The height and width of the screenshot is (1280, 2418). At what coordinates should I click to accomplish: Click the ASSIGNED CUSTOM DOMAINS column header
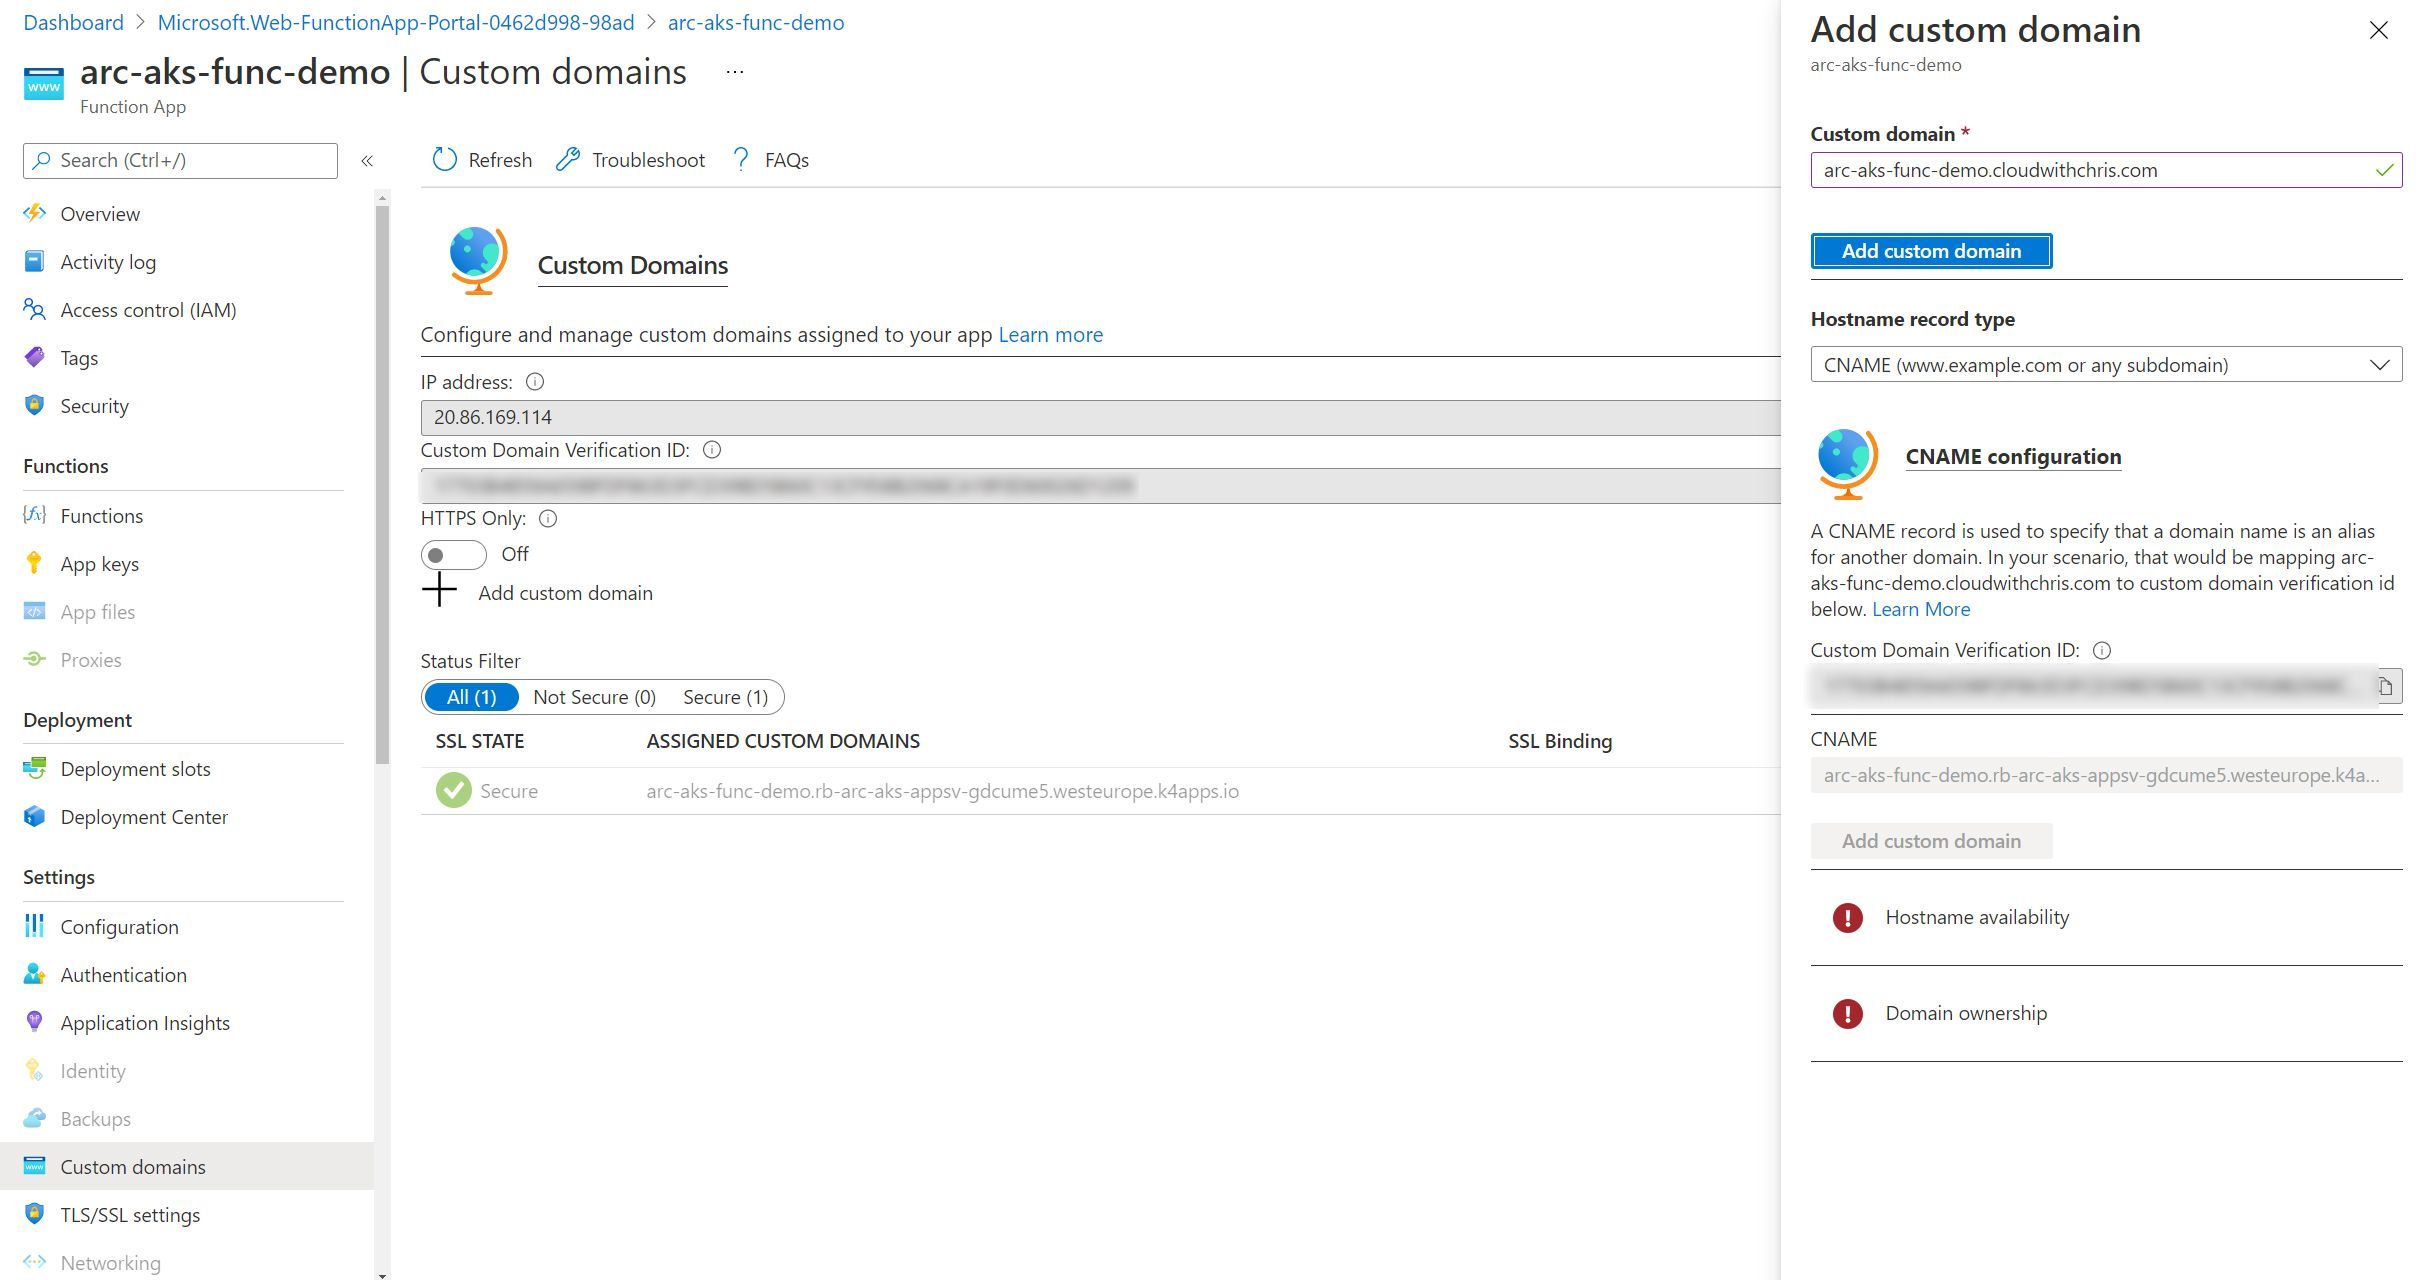[x=783, y=741]
